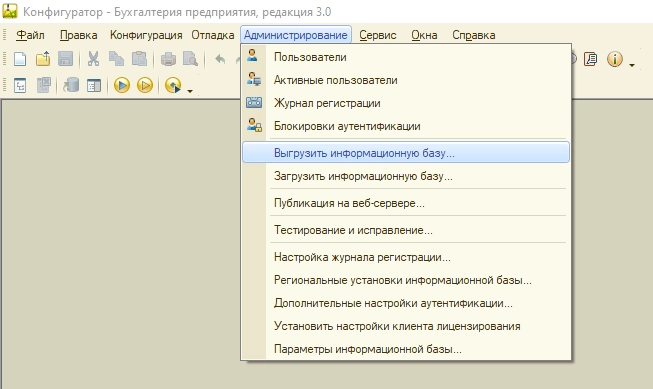
Task: Click the Paste clipboard icon
Action: pyautogui.click(x=140, y=59)
